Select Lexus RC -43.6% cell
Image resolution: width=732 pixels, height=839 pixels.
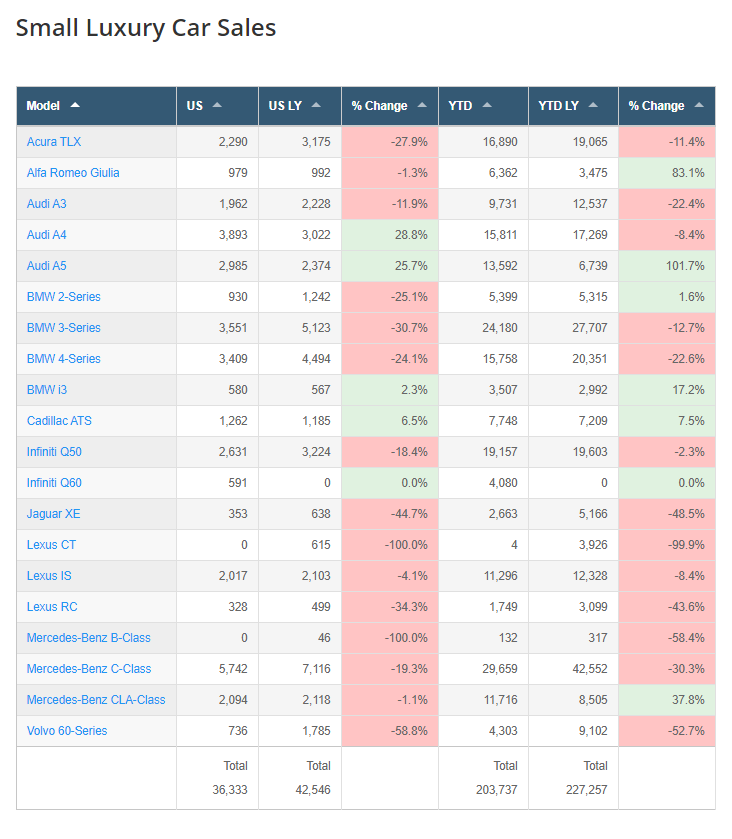(667, 607)
